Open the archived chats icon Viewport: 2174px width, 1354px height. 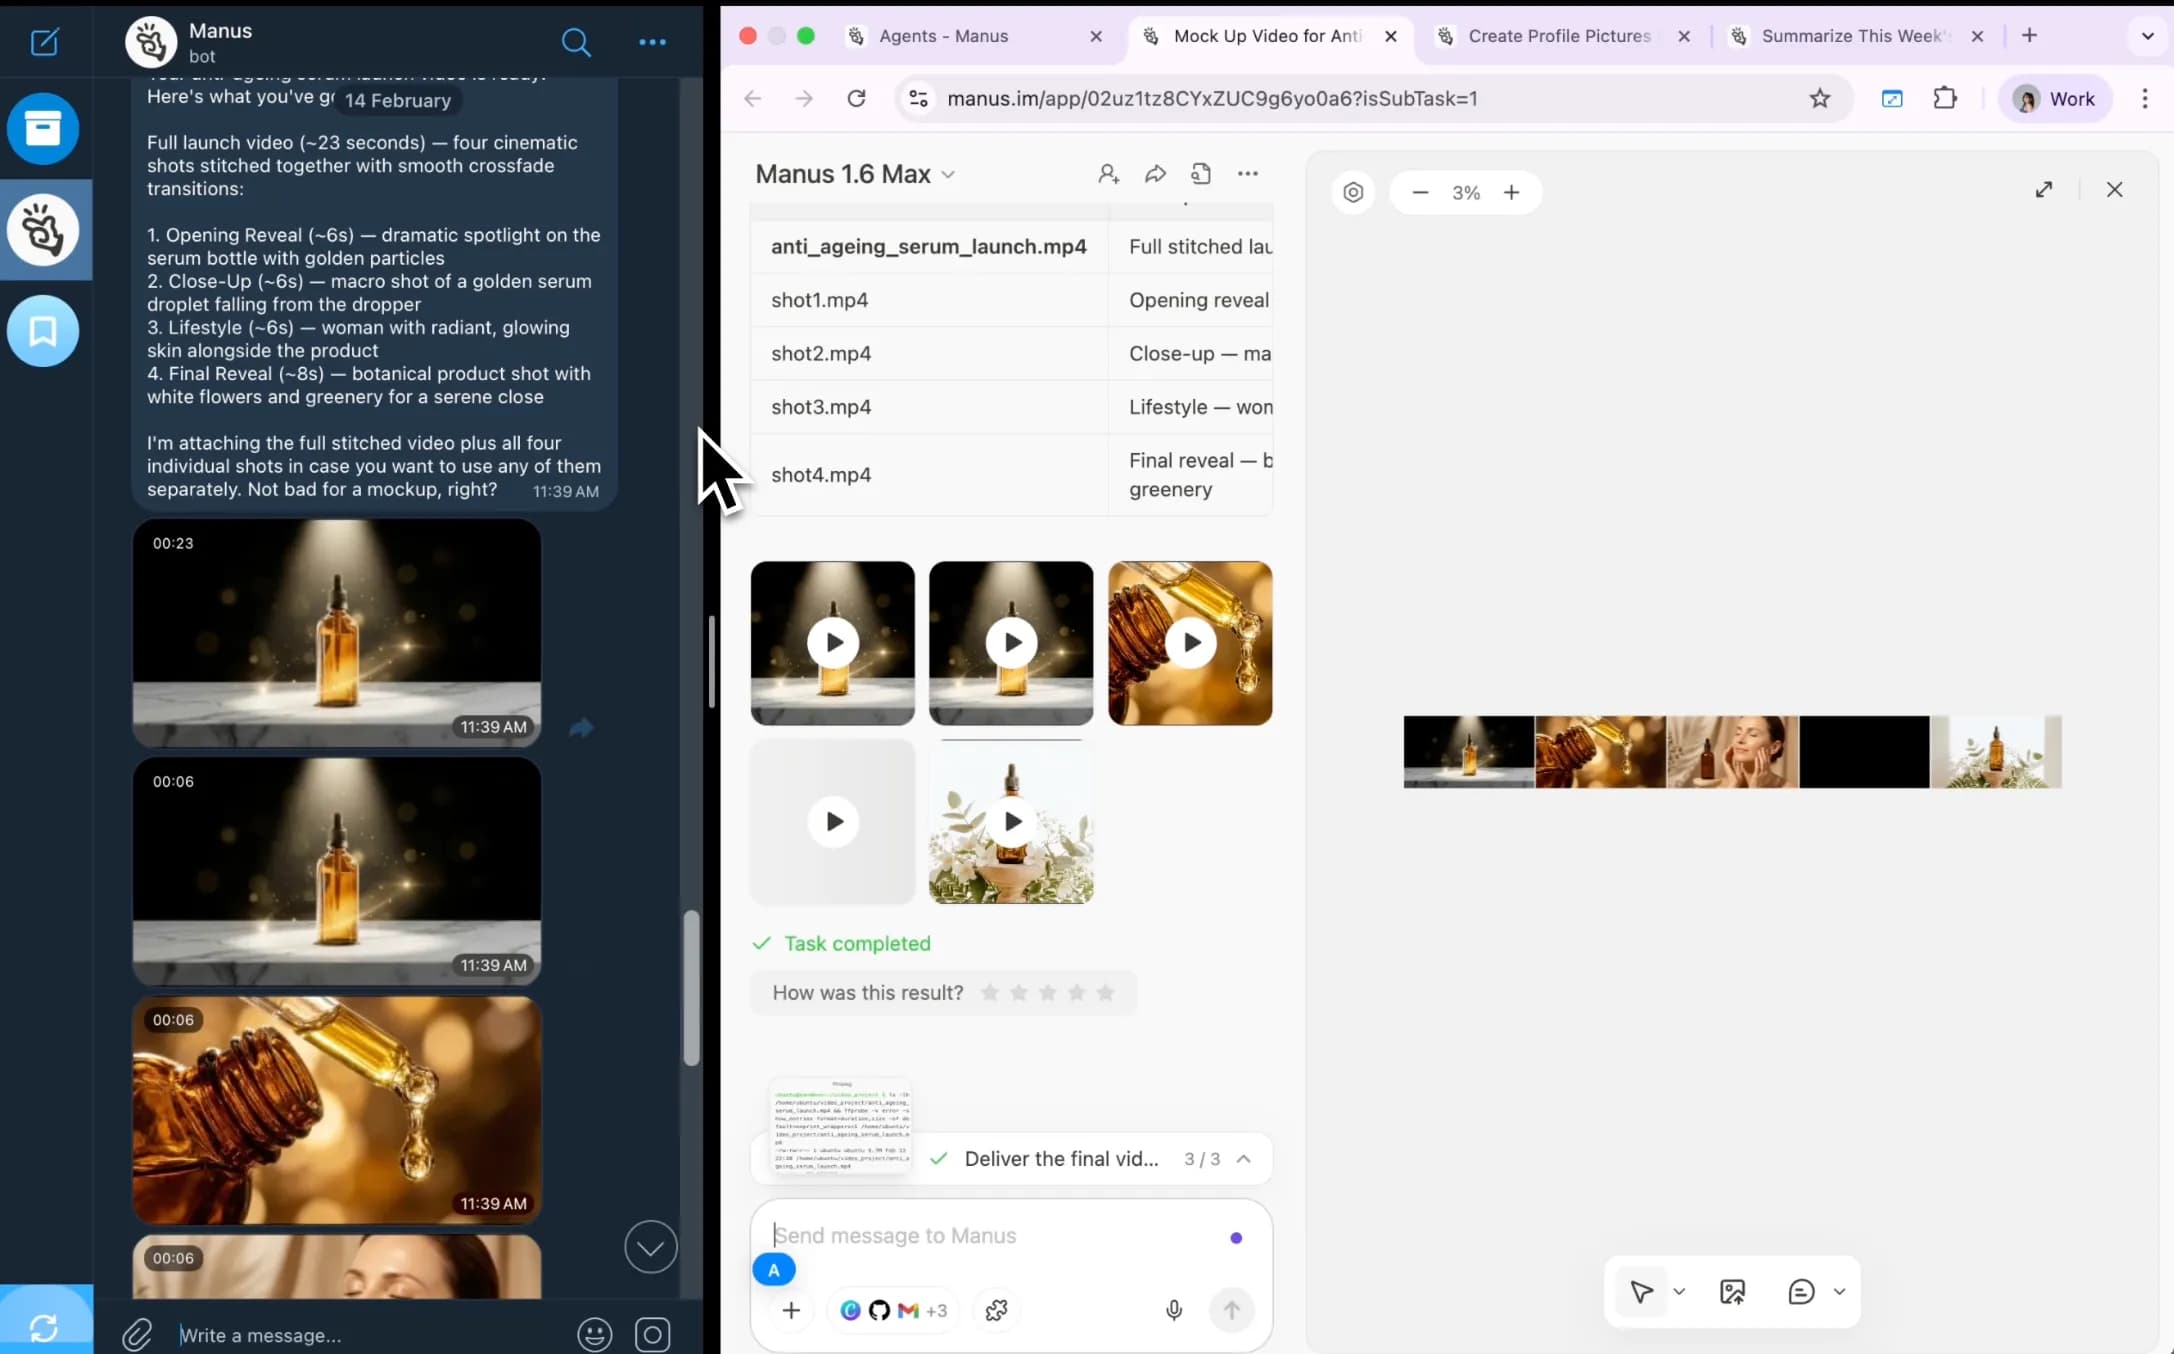tap(44, 128)
